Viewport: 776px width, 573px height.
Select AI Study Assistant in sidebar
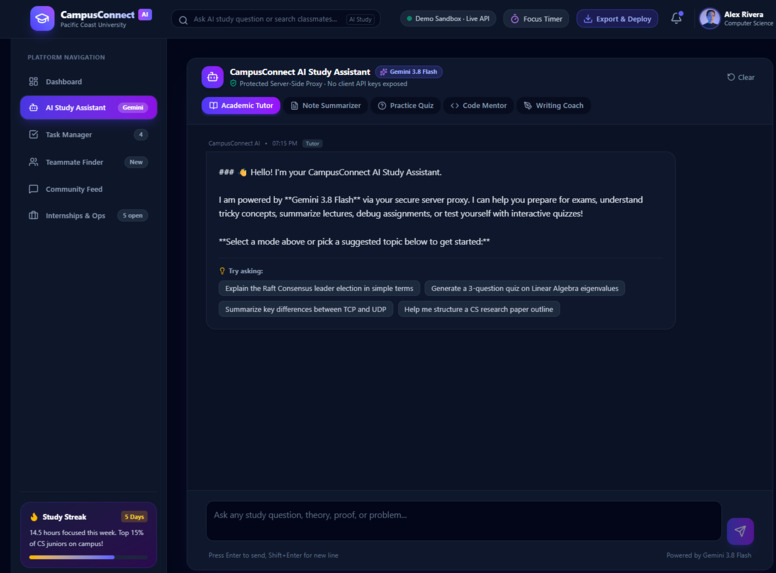click(89, 107)
